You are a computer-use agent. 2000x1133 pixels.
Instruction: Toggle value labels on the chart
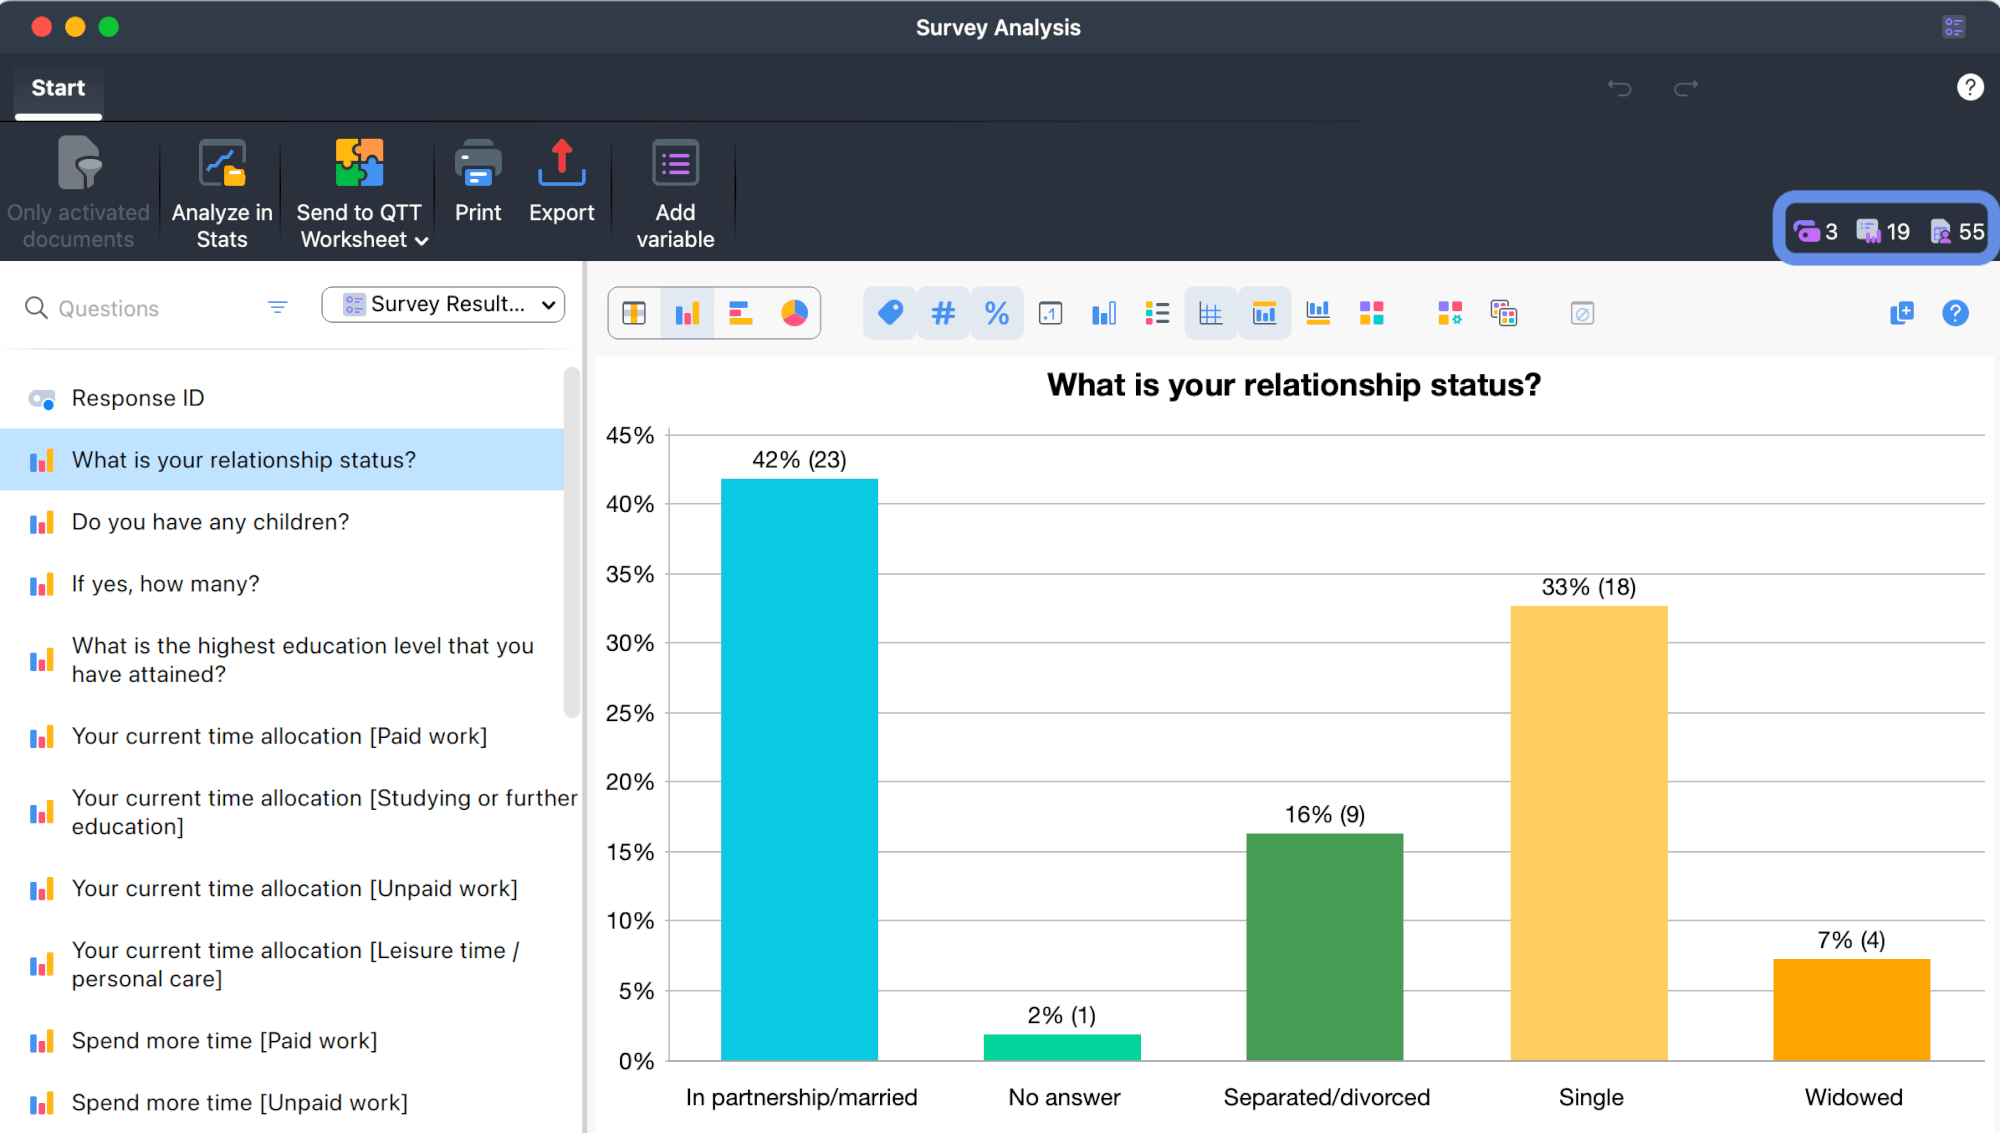coord(889,312)
